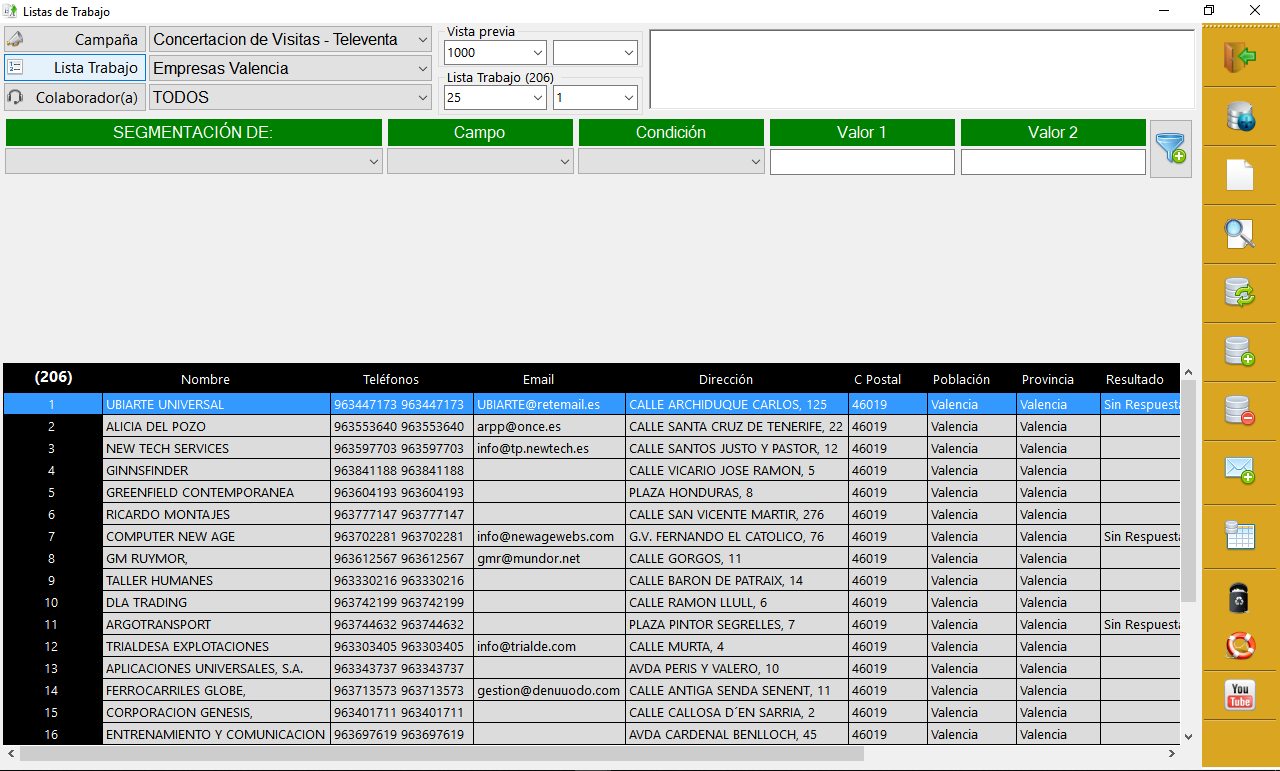Click the Valor 2 input field
The width and height of the screenshot is (1280, 771).
[x=1053, y=161]
